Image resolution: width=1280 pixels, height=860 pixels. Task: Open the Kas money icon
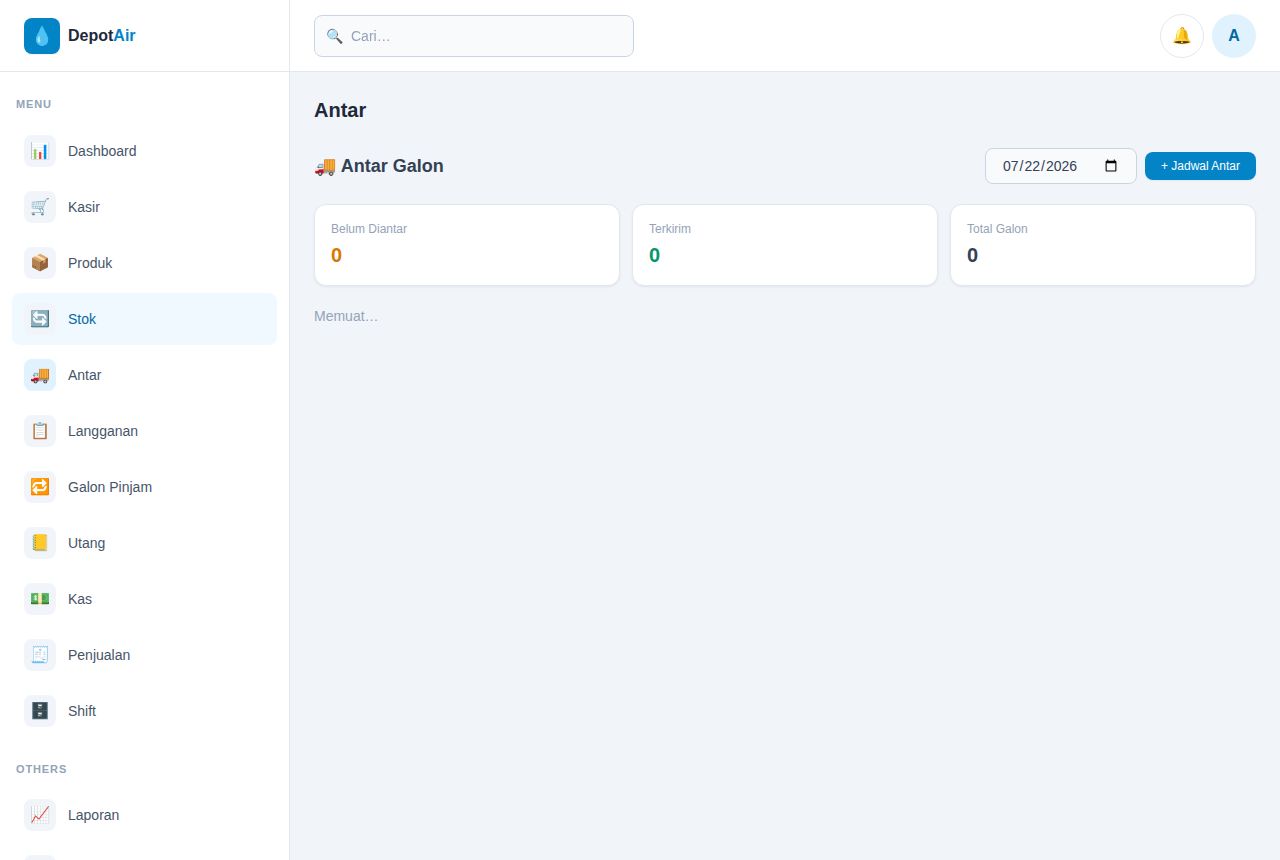(40, 599)
